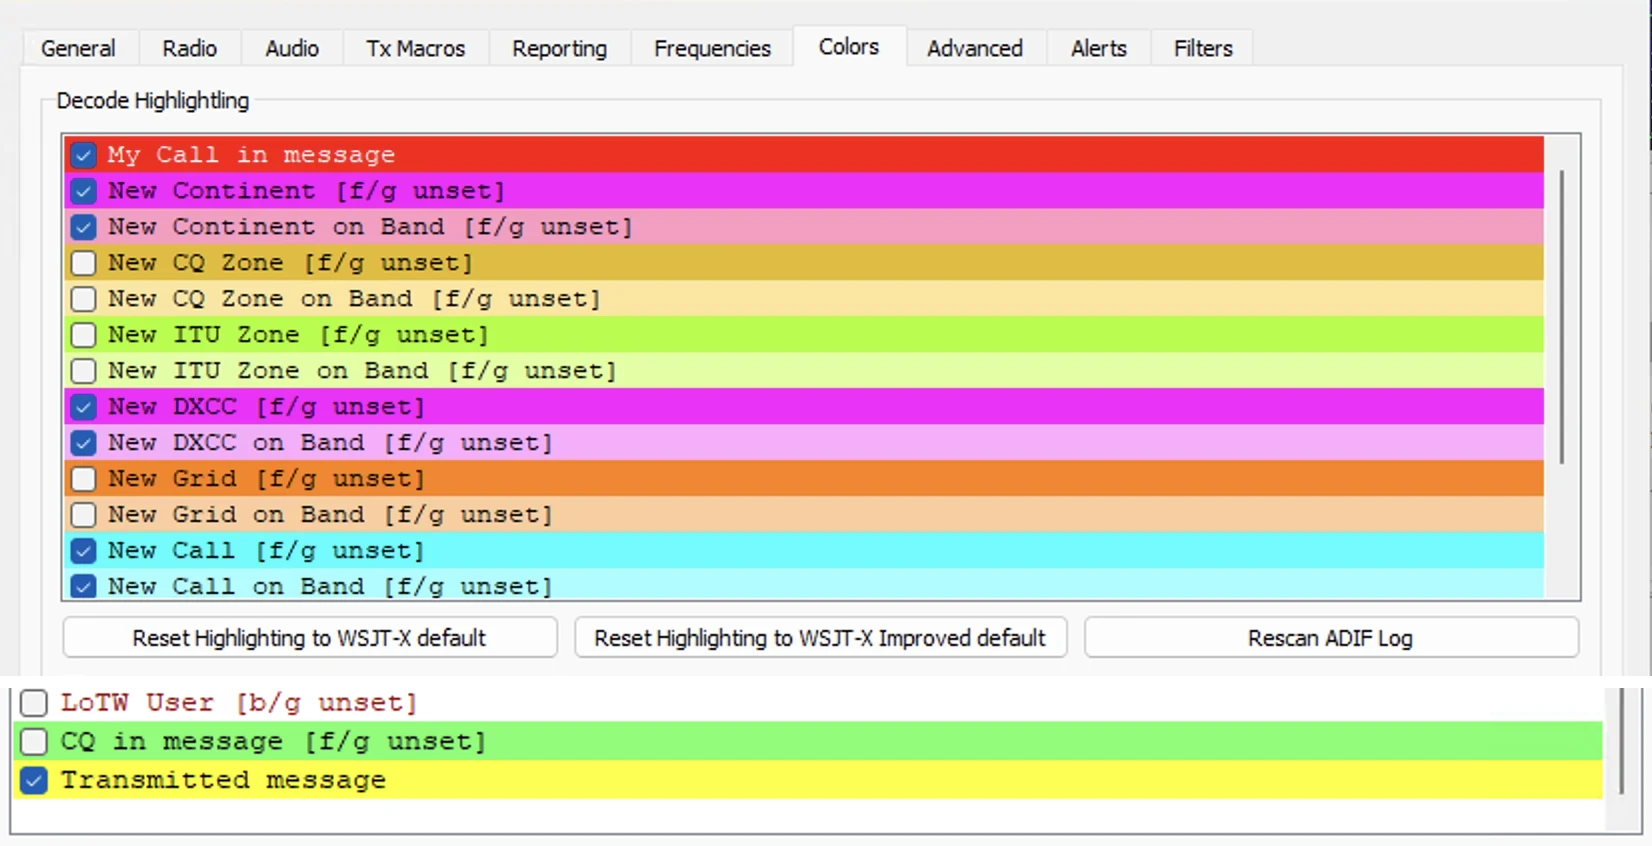The image size is (1652, 846).
Task: Enable the New CQ Zone checkbox
Action: (x=84, y=263)
